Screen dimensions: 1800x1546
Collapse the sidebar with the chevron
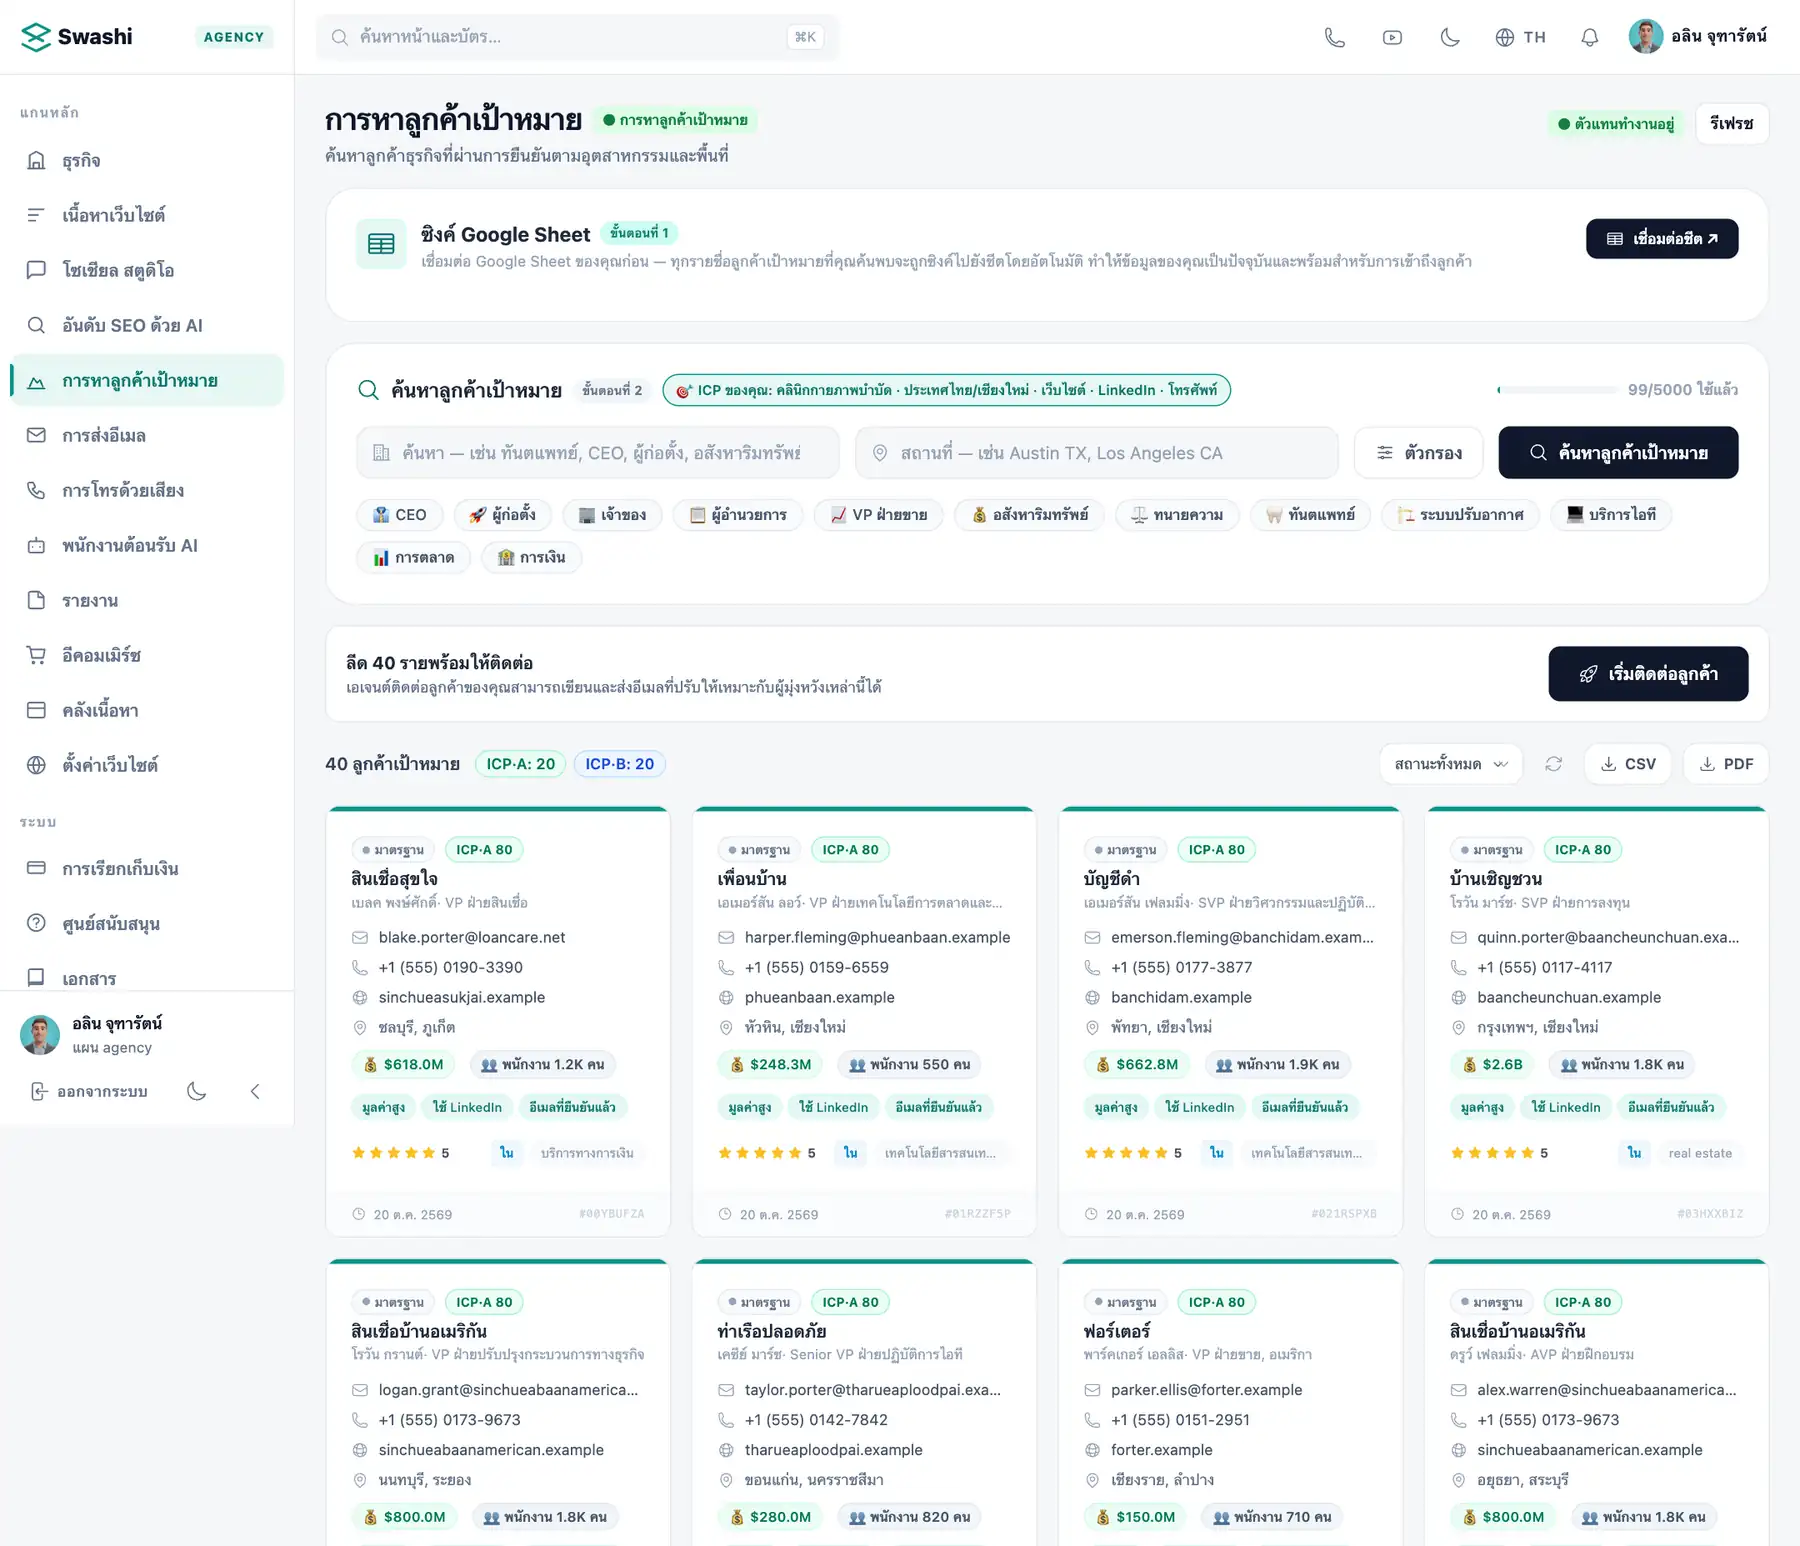coord(255,1091)
